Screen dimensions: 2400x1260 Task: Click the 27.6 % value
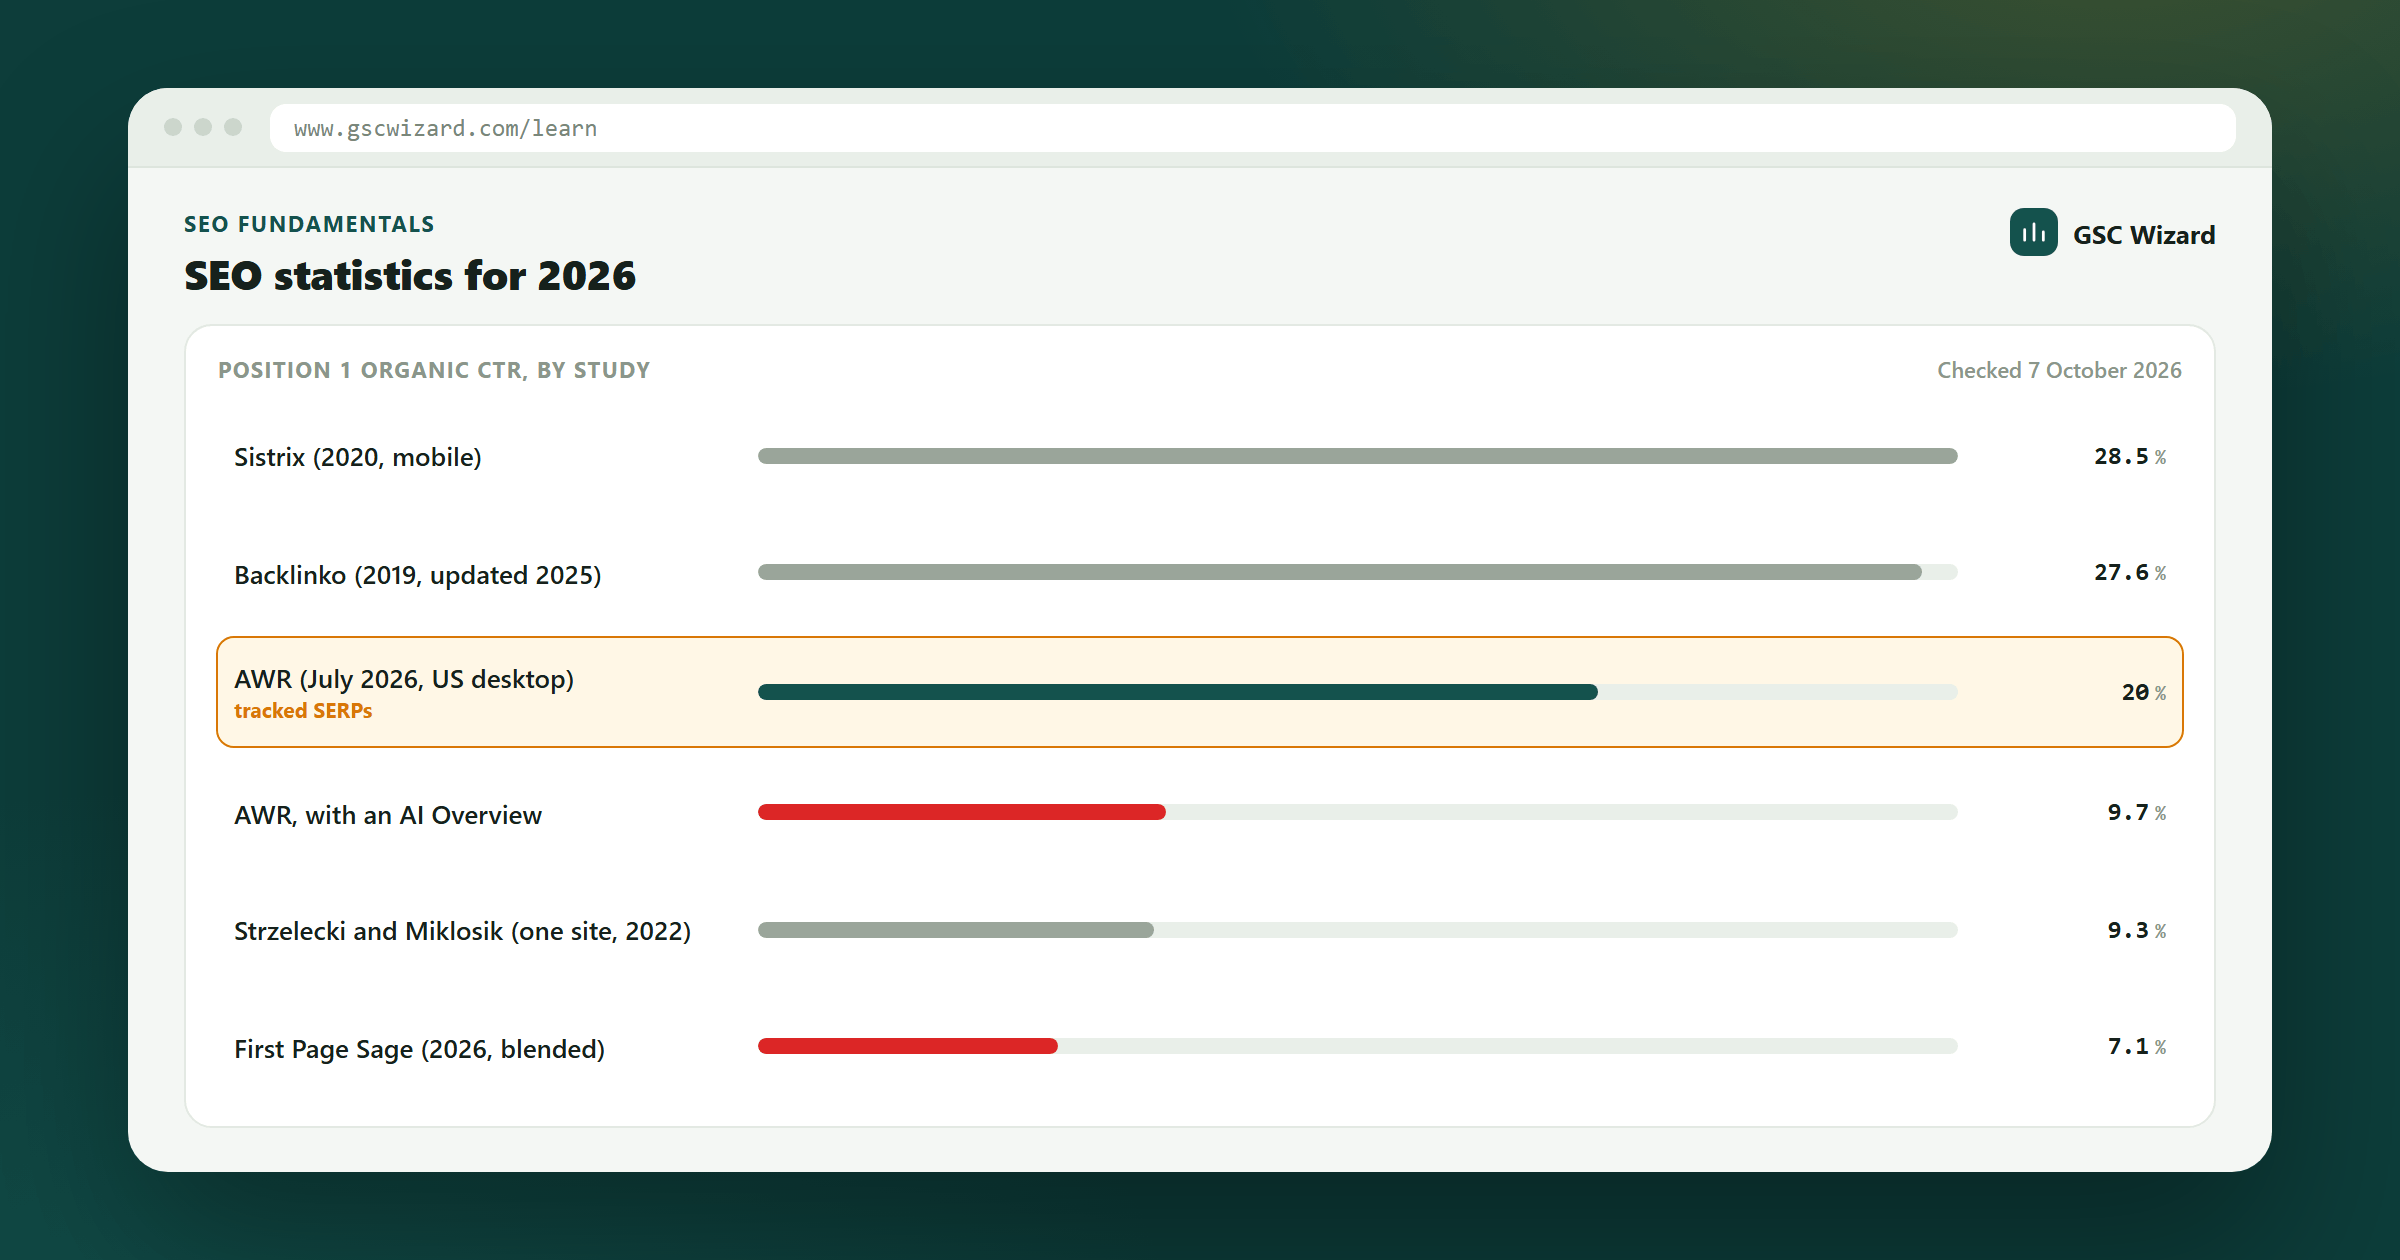[x=2130, y=573]
